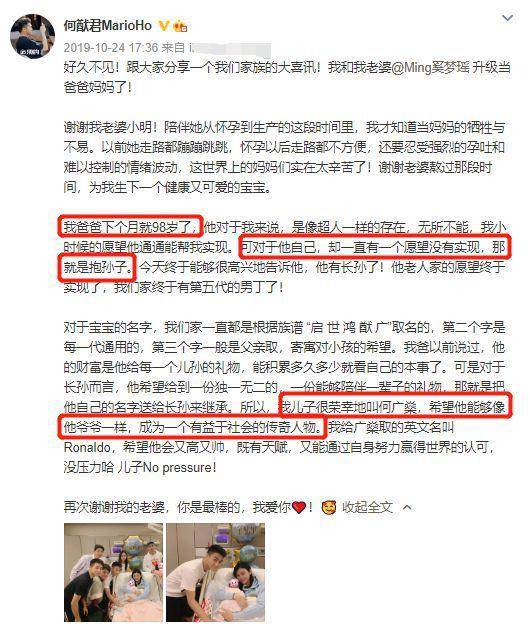Open the first family group photo thumbnail

click(113, 572)
